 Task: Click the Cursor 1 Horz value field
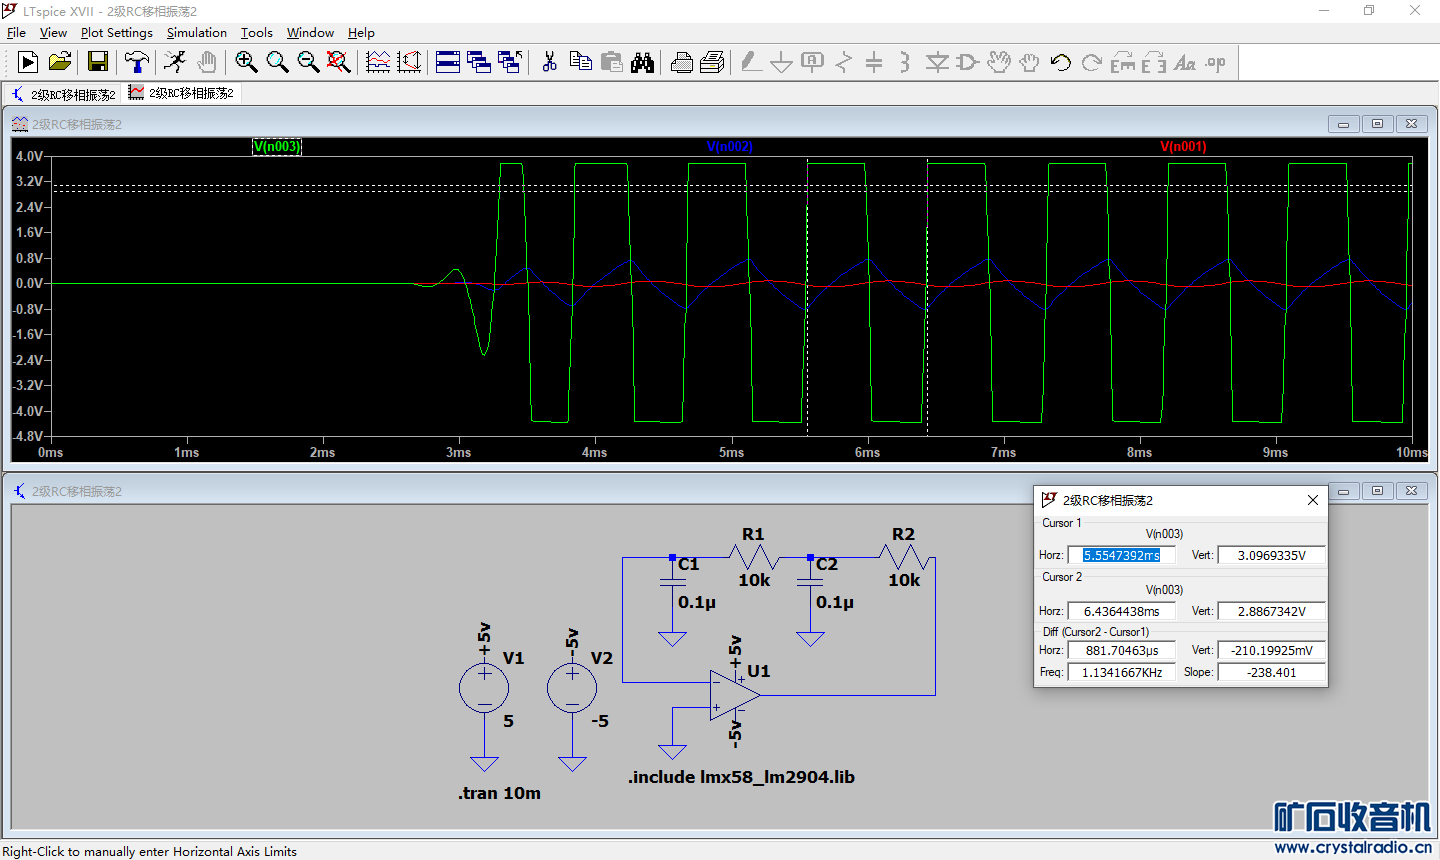[1121, 555]
